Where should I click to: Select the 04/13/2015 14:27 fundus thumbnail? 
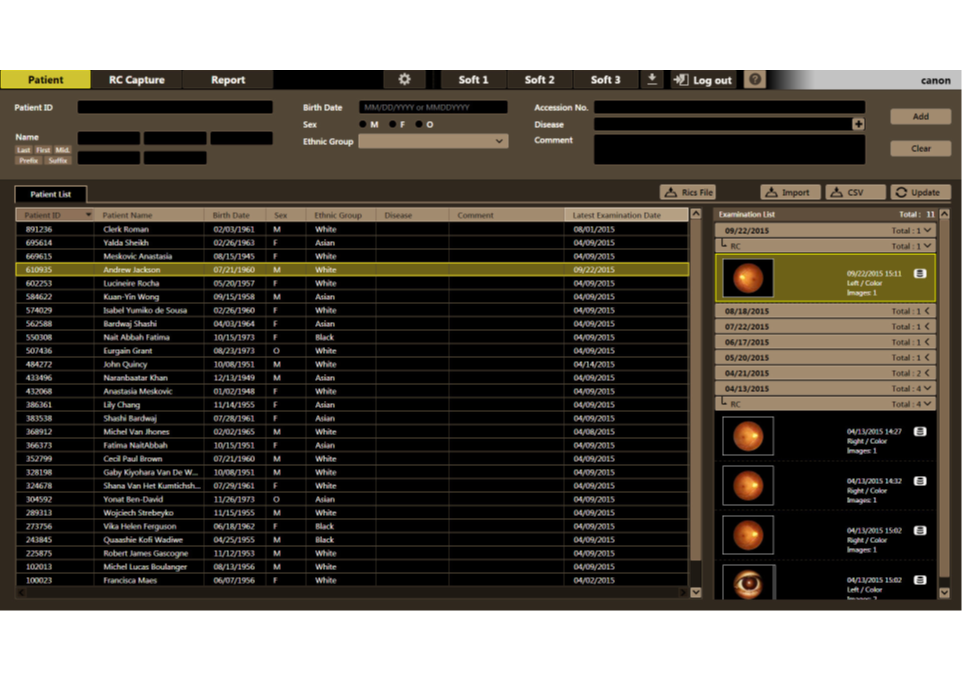tap(748, 436)
